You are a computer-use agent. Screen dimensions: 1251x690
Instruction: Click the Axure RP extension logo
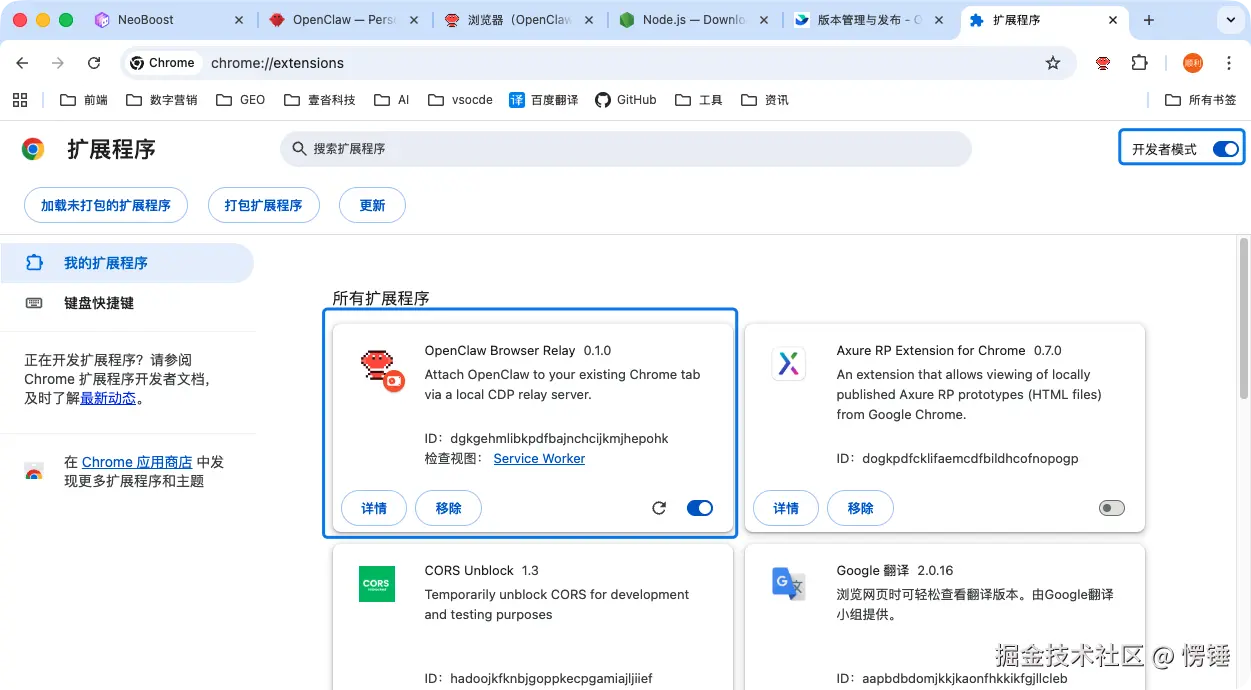789,363
